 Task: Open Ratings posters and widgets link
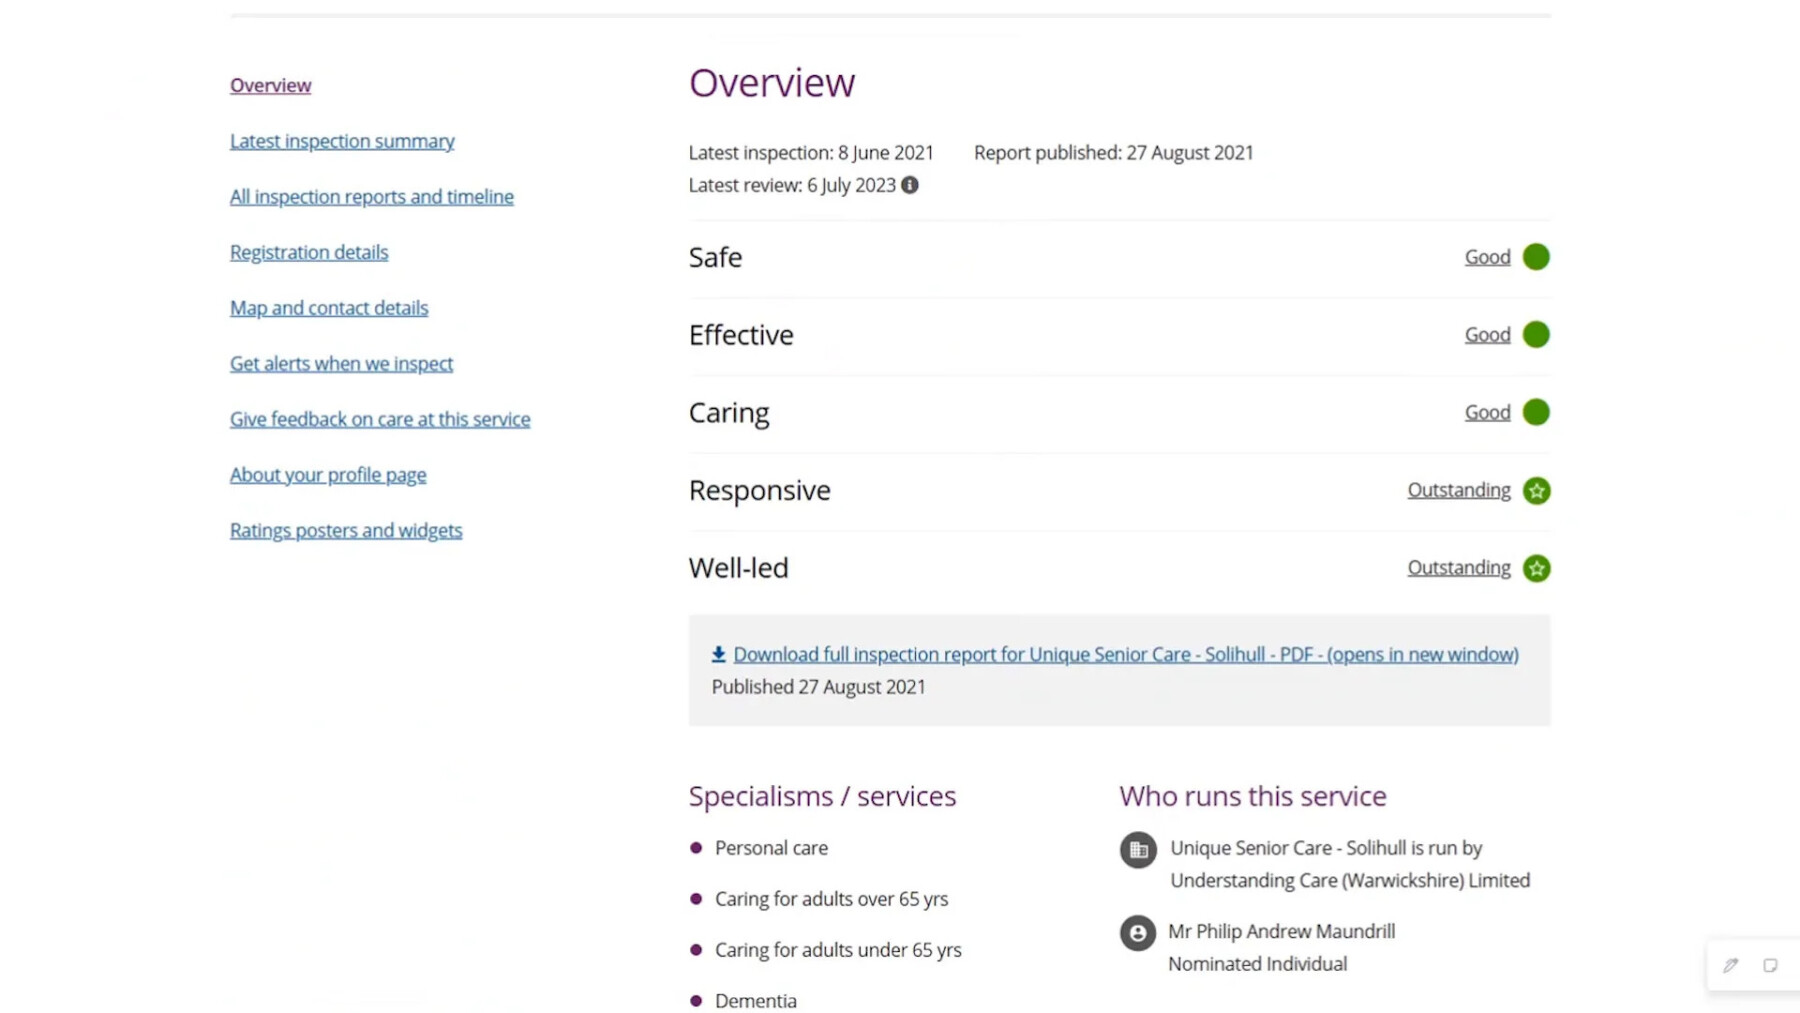[x=346, y=530]
